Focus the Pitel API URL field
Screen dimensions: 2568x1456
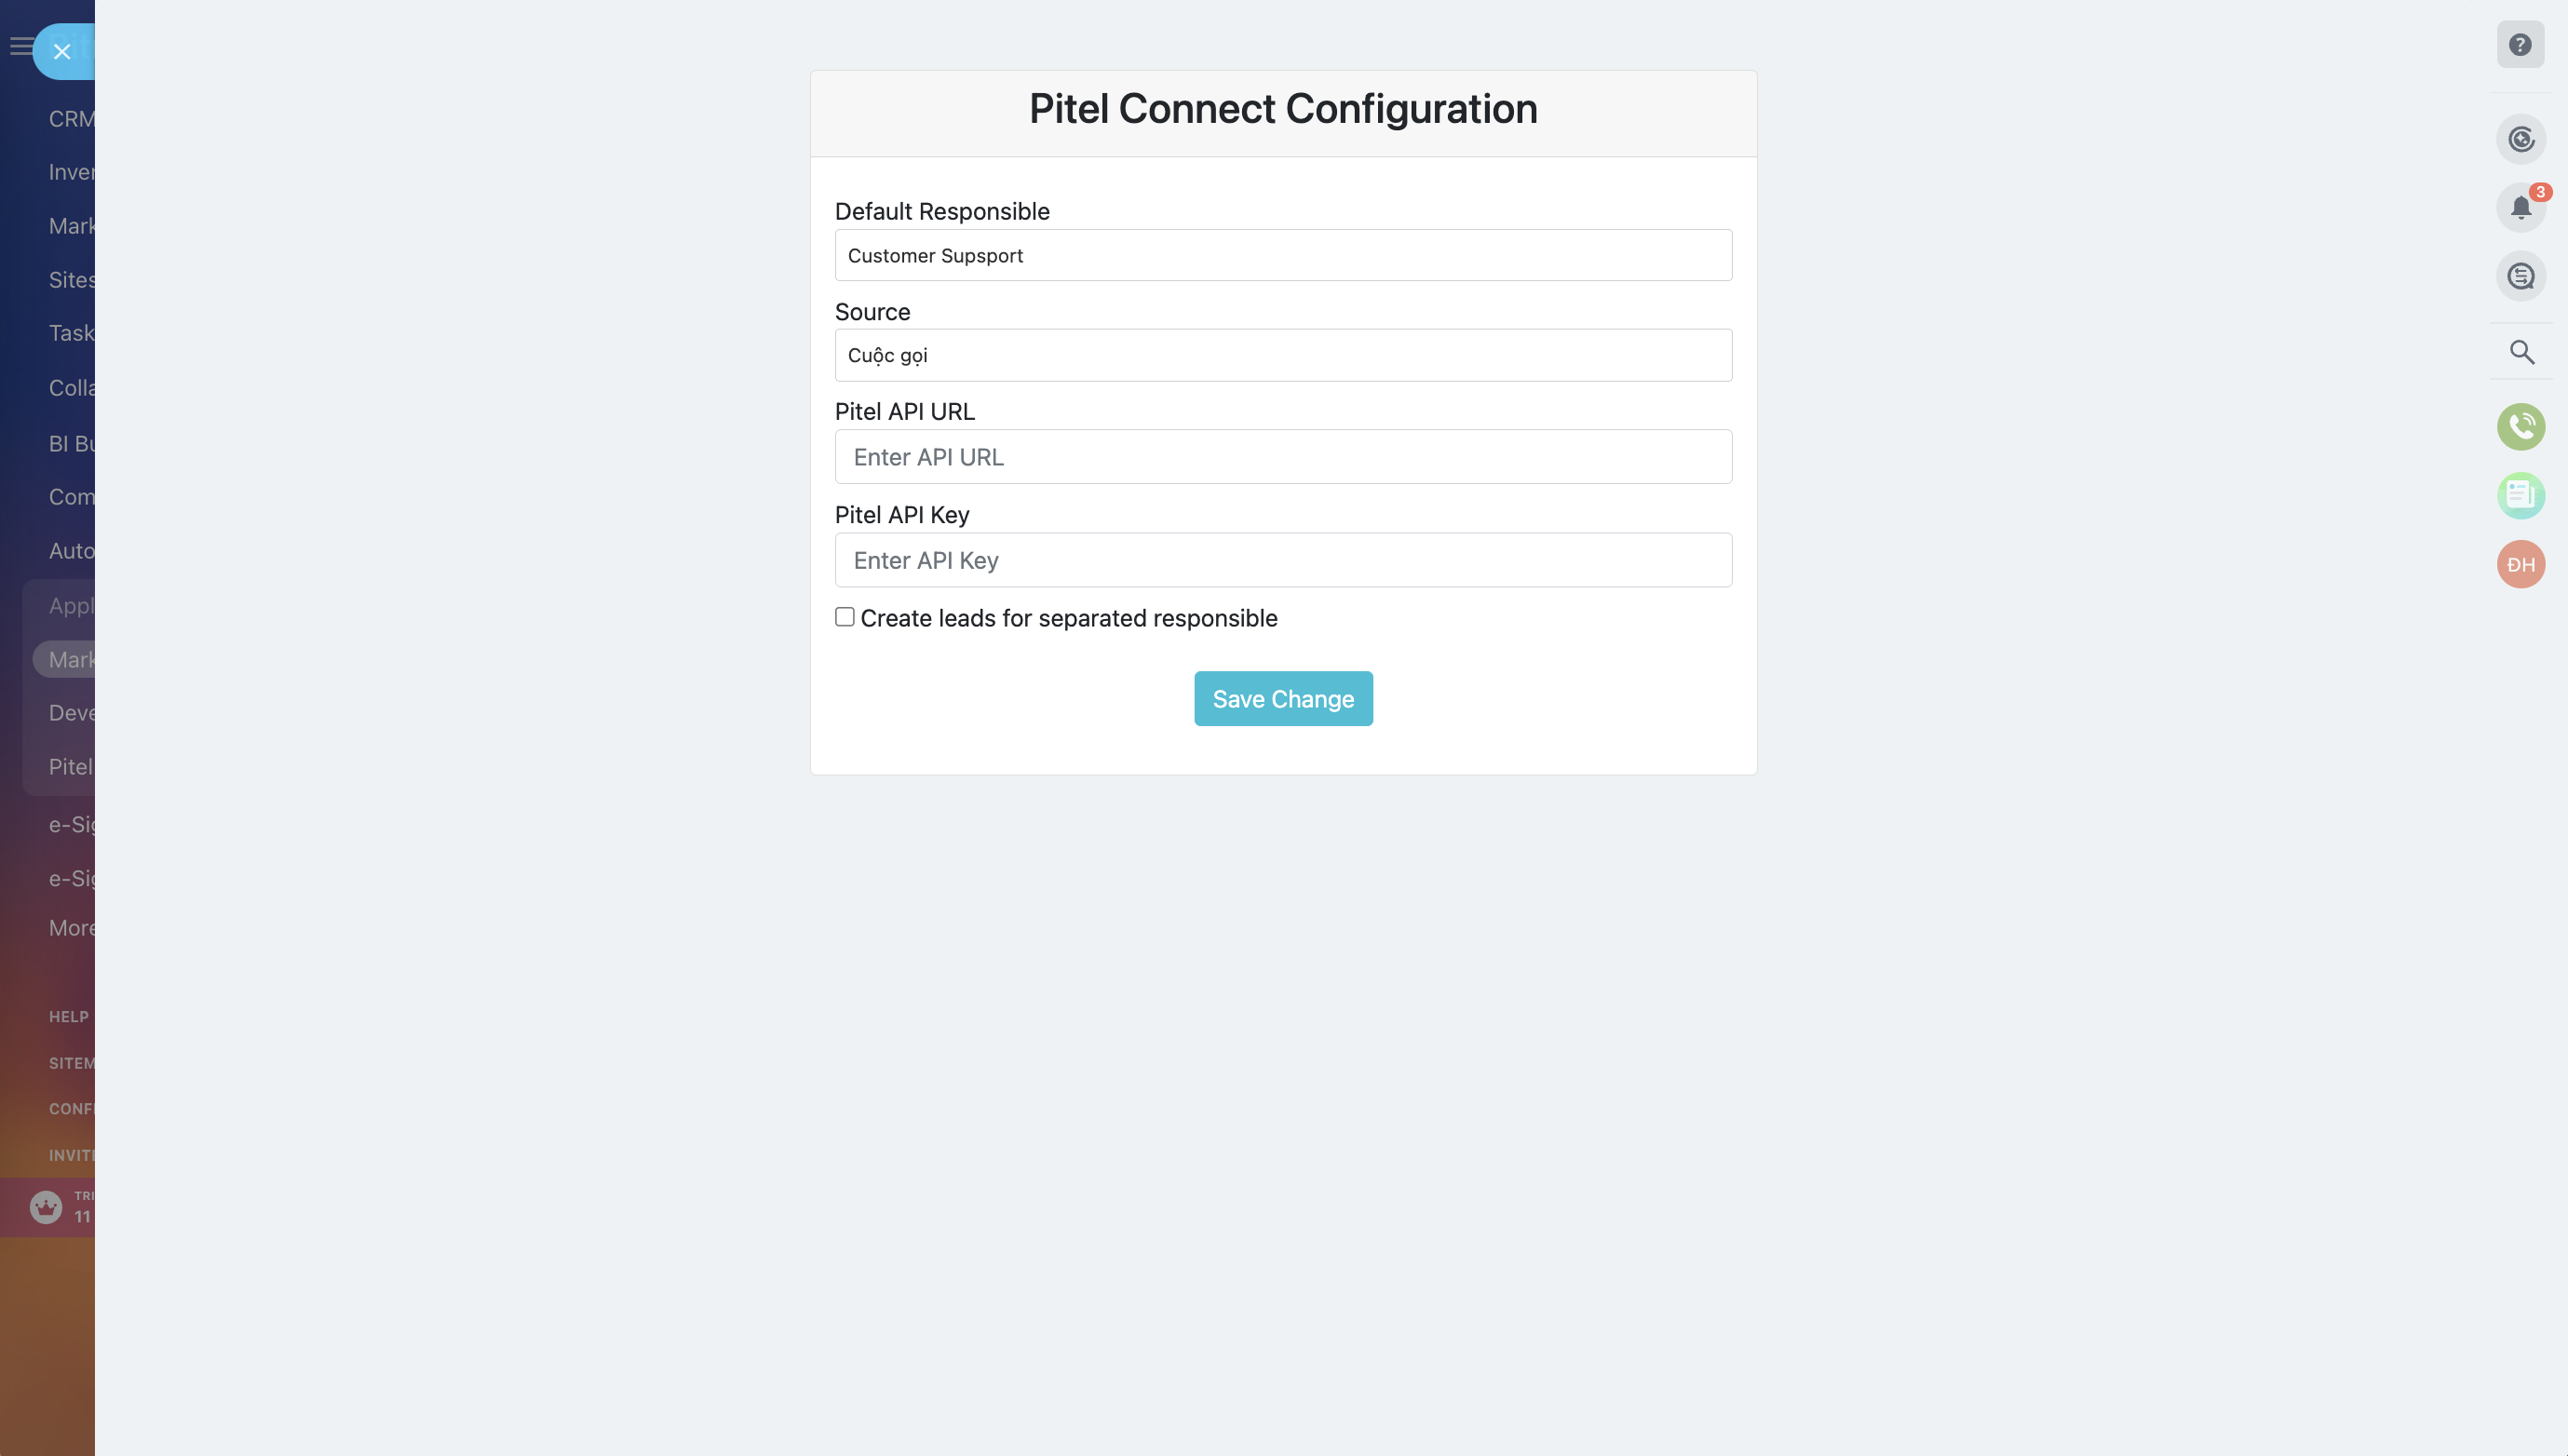[1283, 457]
